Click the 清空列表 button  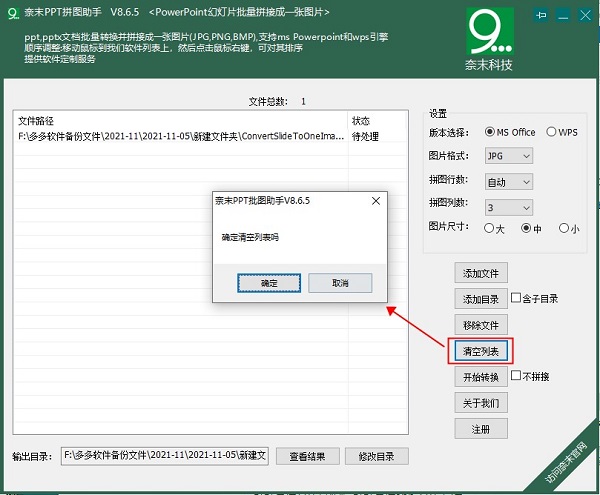coord(481,351)
